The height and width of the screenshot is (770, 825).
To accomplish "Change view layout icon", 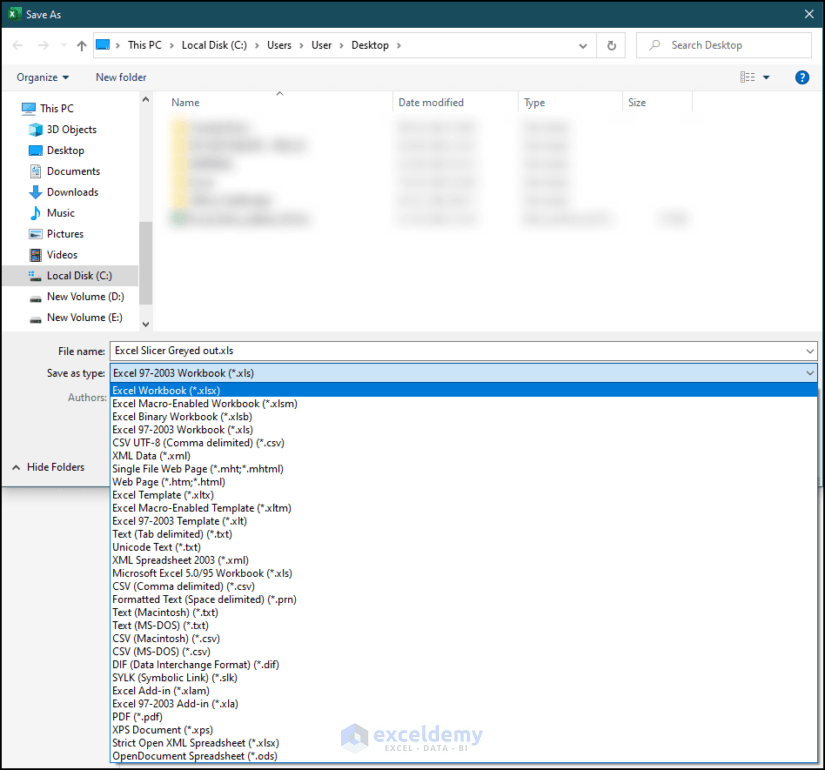I will coord(747,77).
